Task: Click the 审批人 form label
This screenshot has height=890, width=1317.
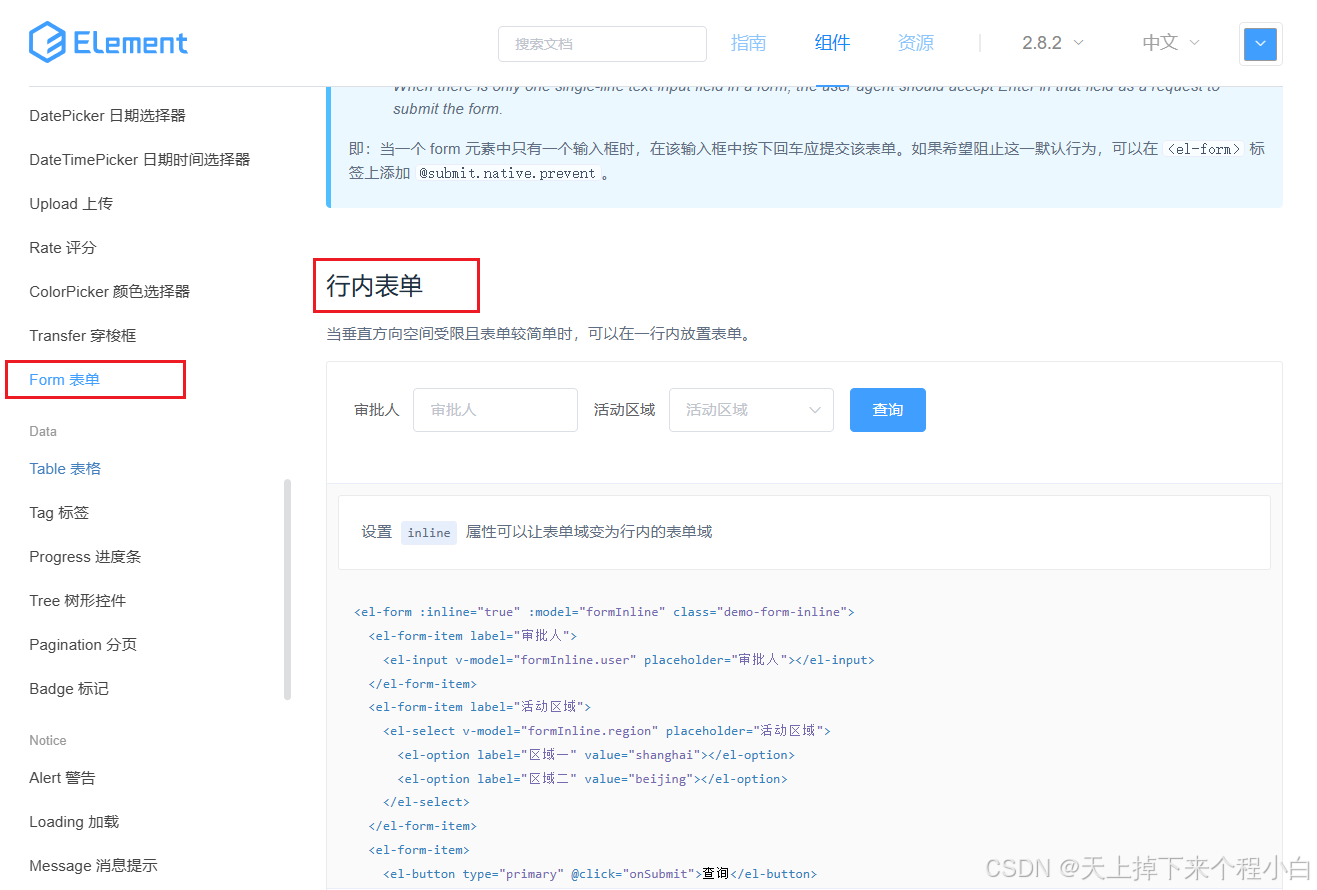Action: [377, 410]
